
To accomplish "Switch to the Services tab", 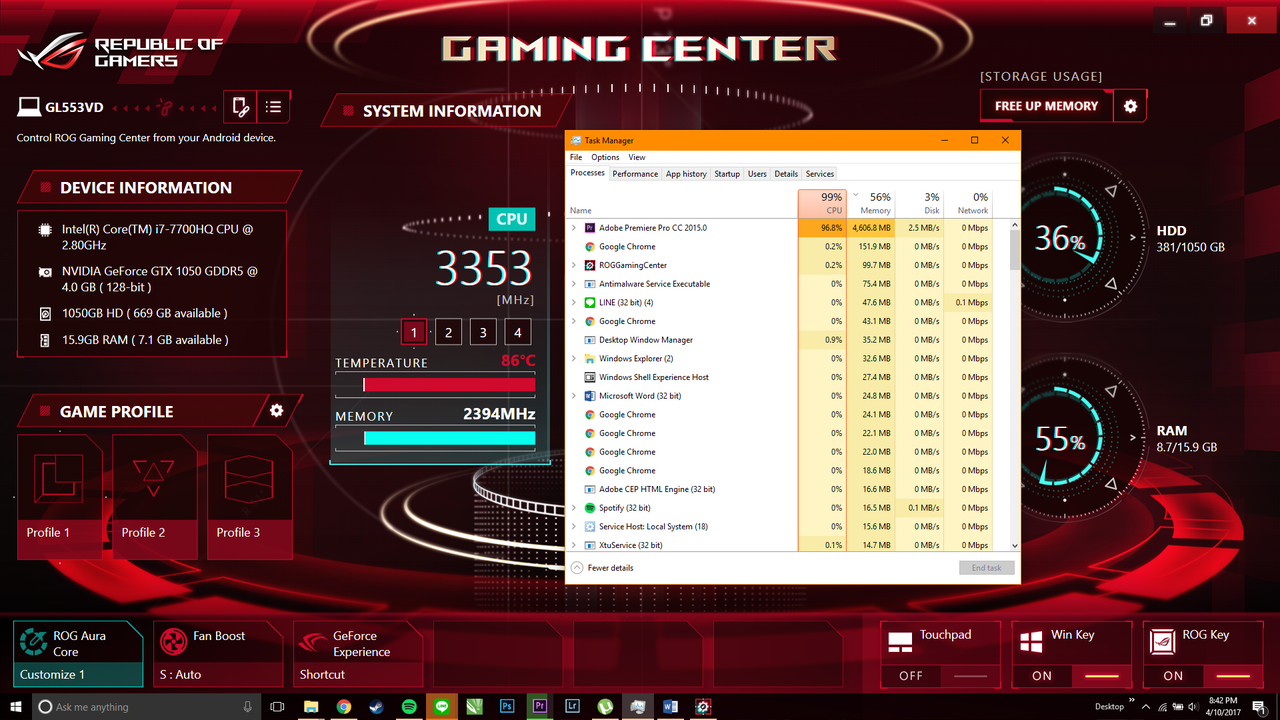I will point(820,174).
